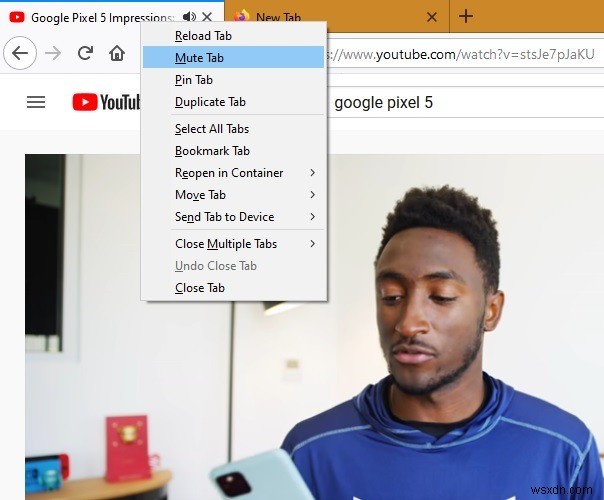Viewport: 604px width, 500px height.
Task: Go to YouTube home via the logo
Action: point(106,102)
